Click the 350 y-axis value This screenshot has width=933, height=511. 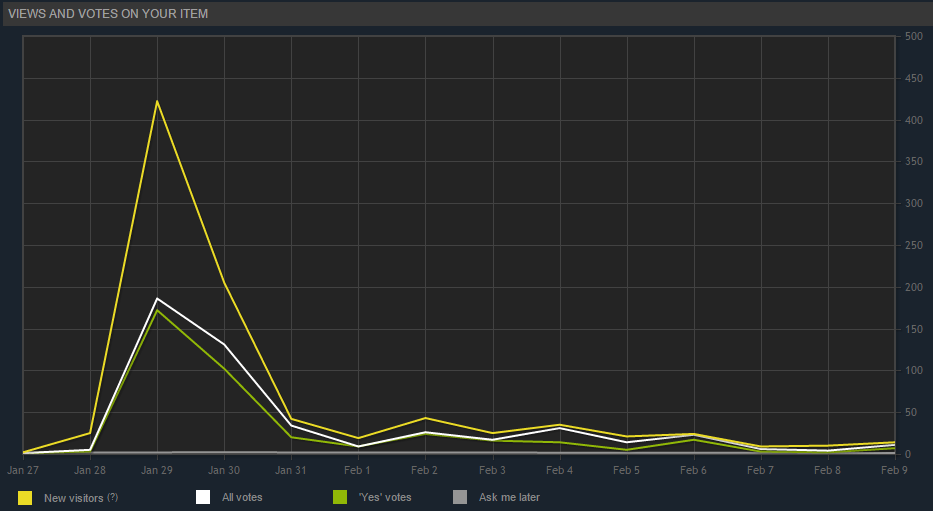click(x=914, y=161)
